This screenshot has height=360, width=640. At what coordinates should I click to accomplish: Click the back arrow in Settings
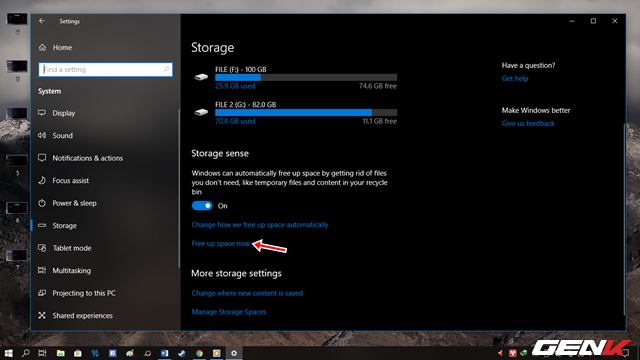(x=42, y=21)
